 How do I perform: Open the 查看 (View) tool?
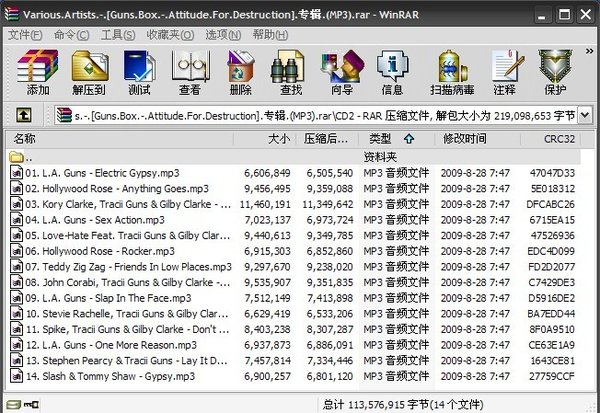190,72
